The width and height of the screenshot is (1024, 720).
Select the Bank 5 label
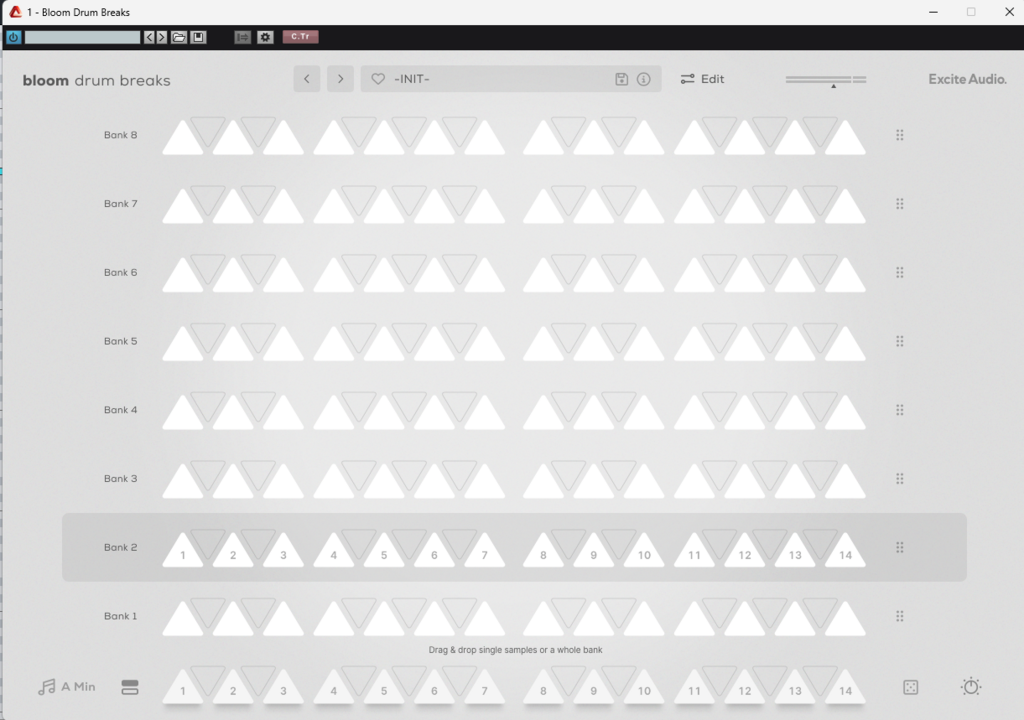pyautogui.click(x=121, y=341)
